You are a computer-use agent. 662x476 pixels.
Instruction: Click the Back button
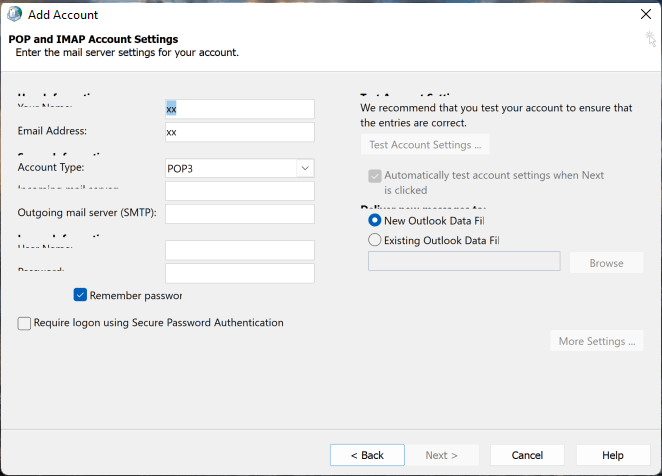pyautogui.click(x=367, y=455)
